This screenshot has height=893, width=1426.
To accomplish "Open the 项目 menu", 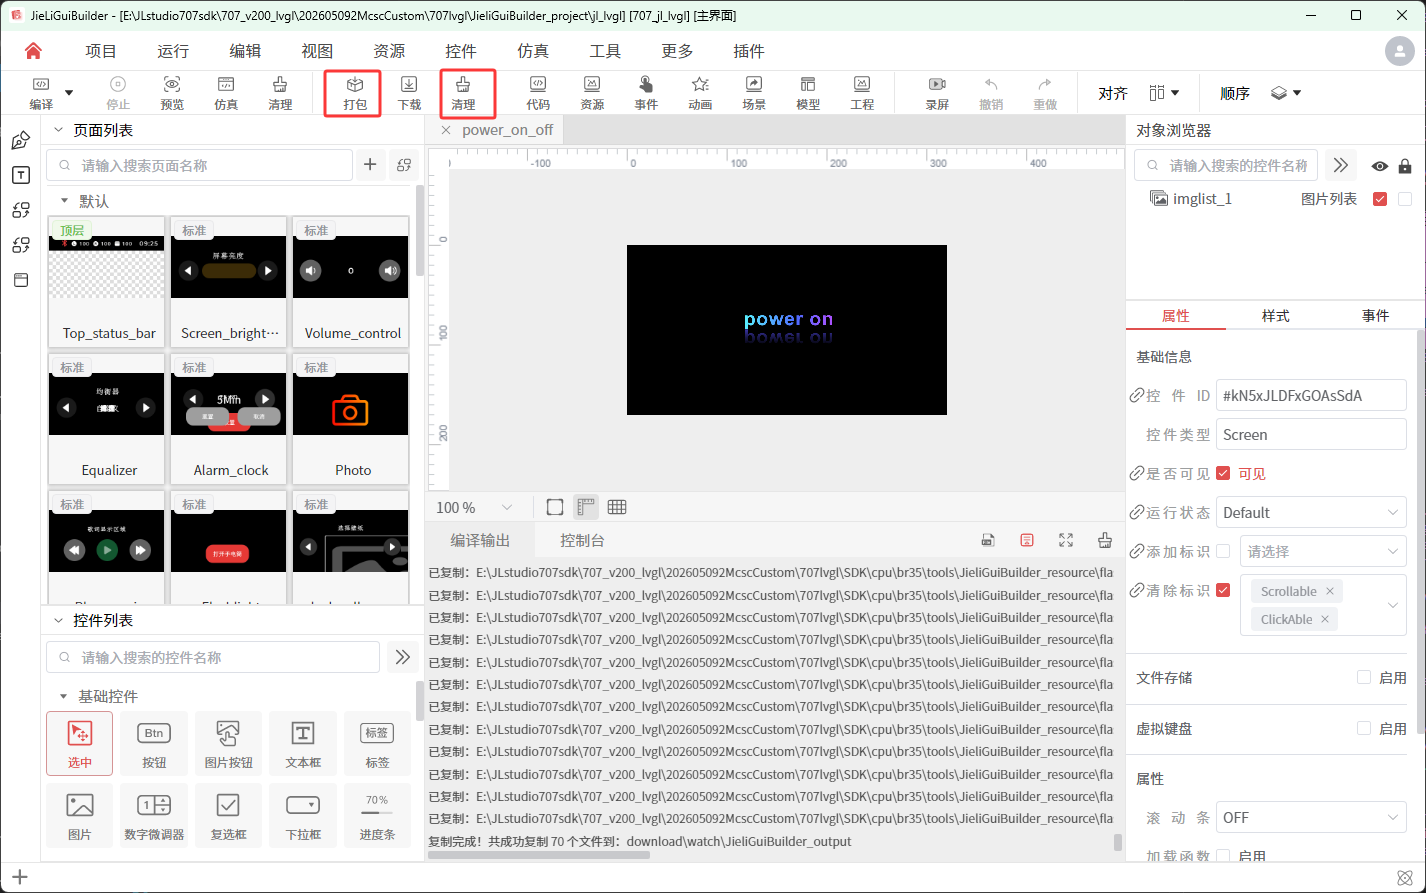I will click(101, 51).
